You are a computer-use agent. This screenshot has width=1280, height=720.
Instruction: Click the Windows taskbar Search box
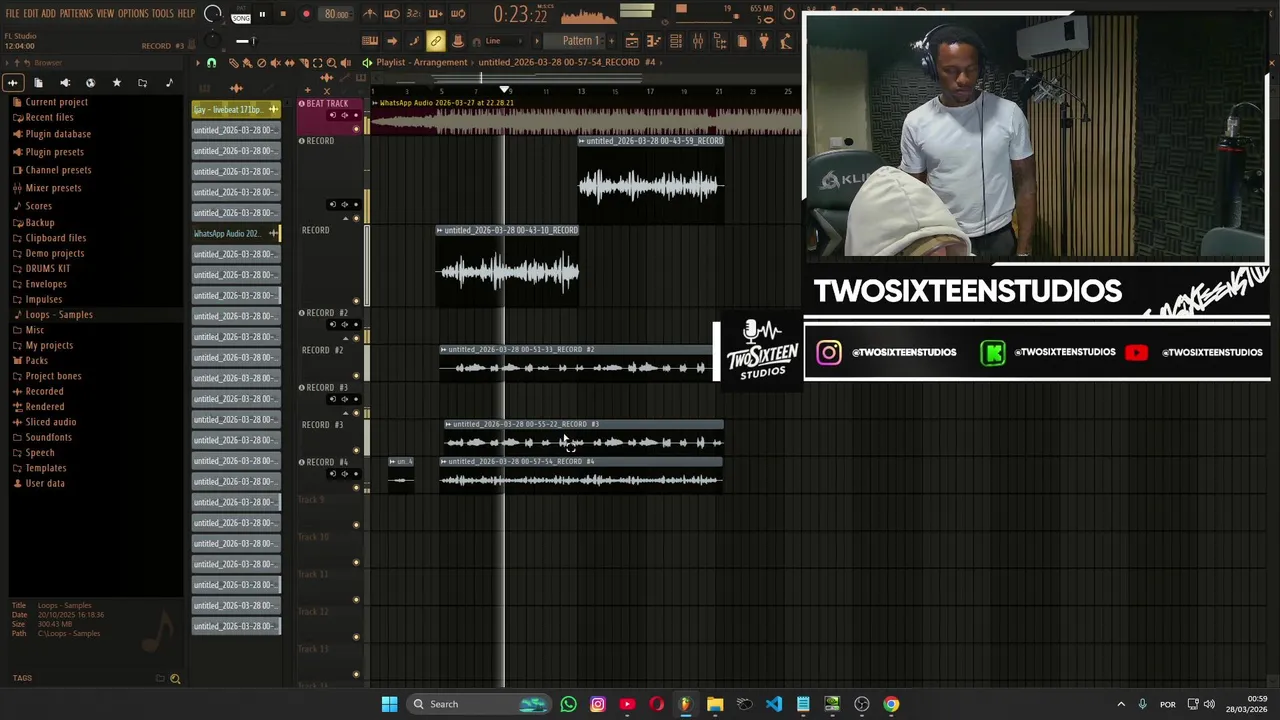478,704
